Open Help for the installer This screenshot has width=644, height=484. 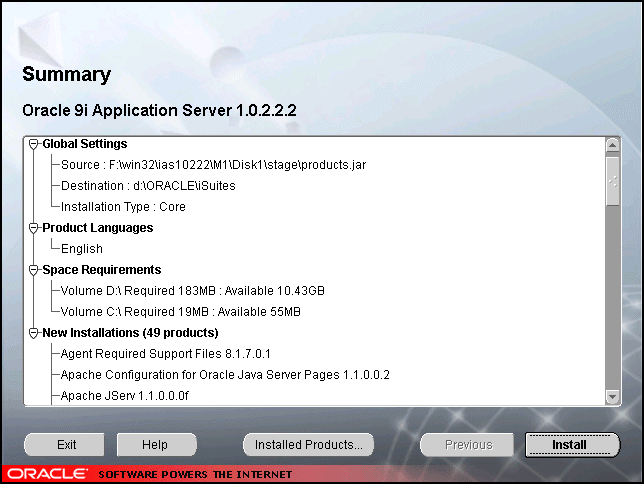tap(156, 445)
